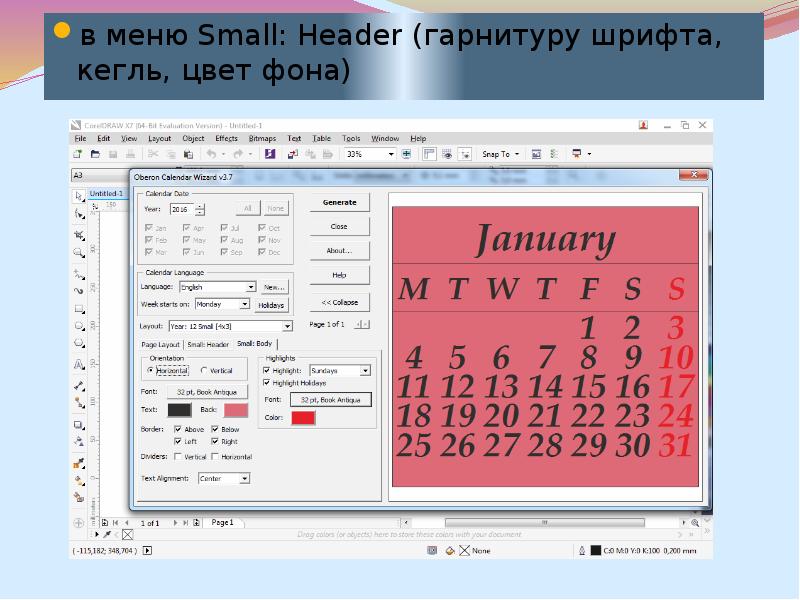Open the Text Alignment dropdown
The height and width of the screenshot is (600, 800).
(244, 479)
